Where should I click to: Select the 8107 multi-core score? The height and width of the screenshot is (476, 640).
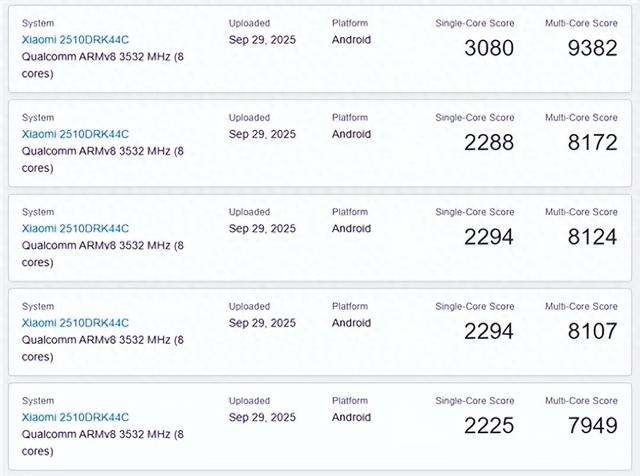tap(592, 331)
